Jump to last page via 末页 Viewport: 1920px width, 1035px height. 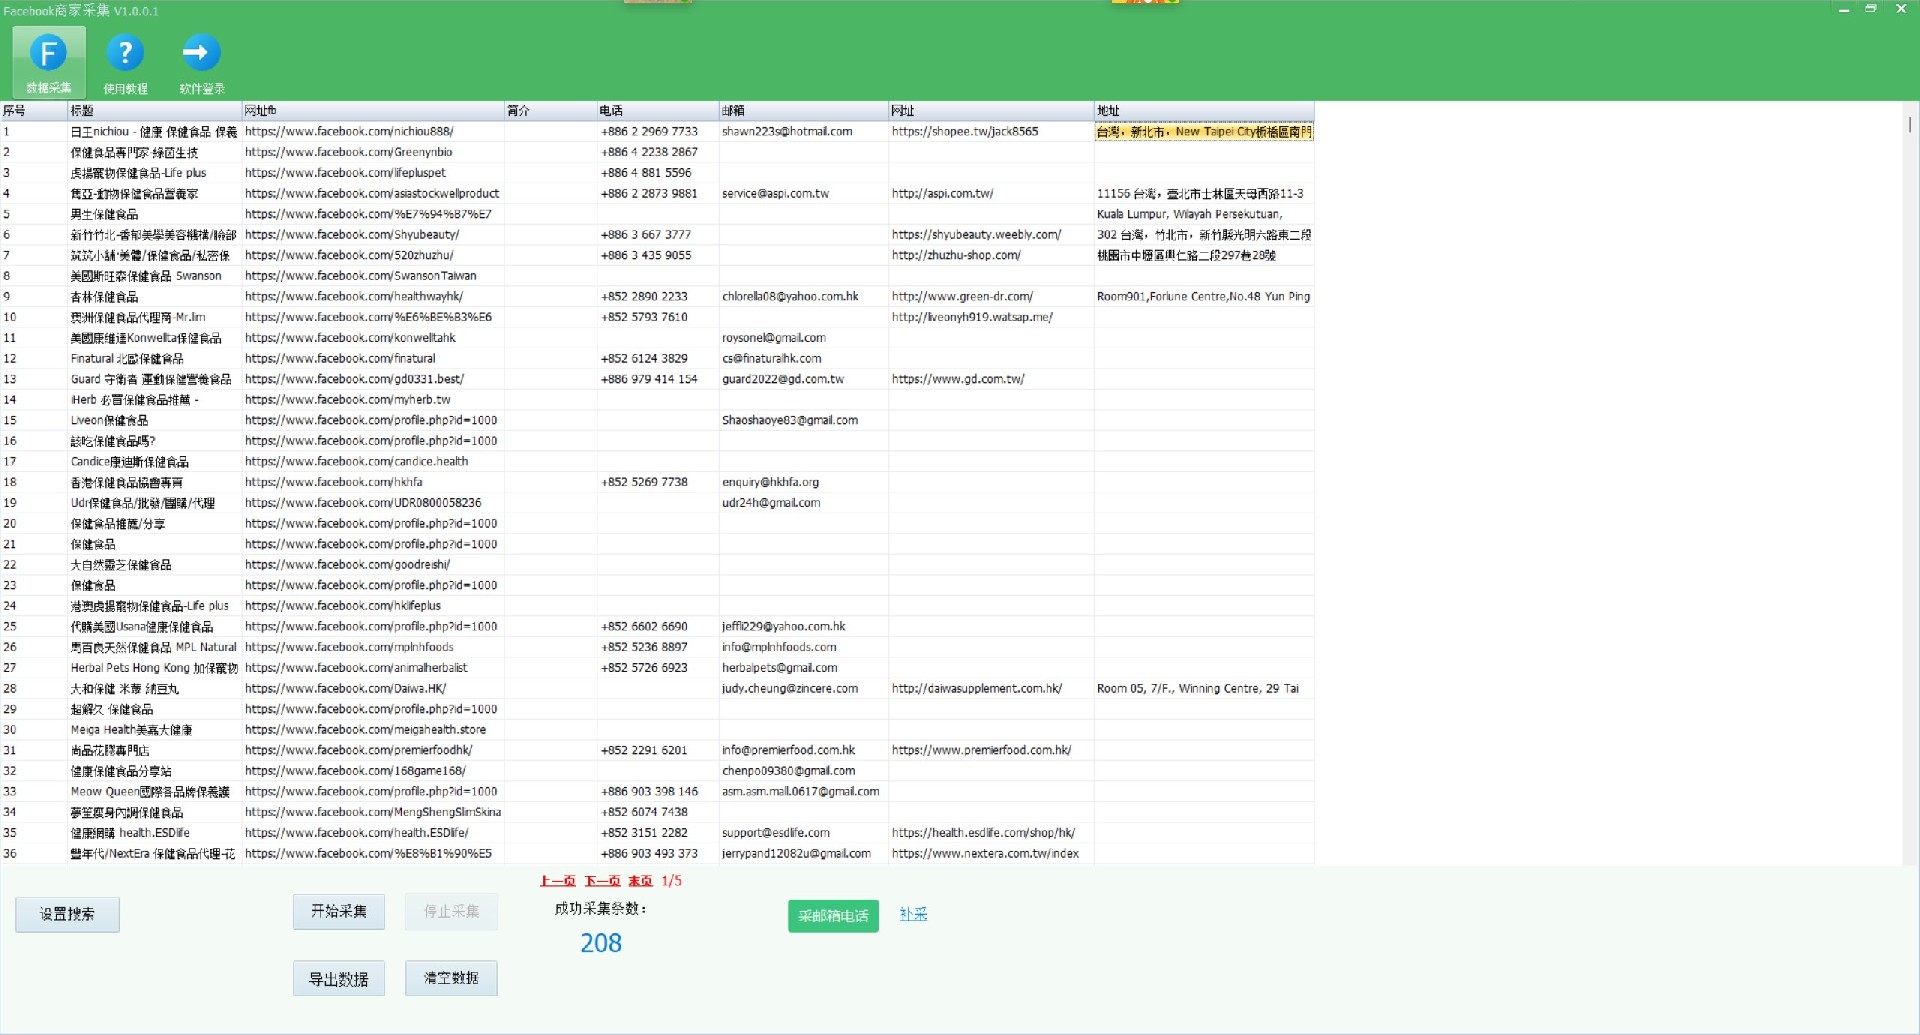click(640, 881)
